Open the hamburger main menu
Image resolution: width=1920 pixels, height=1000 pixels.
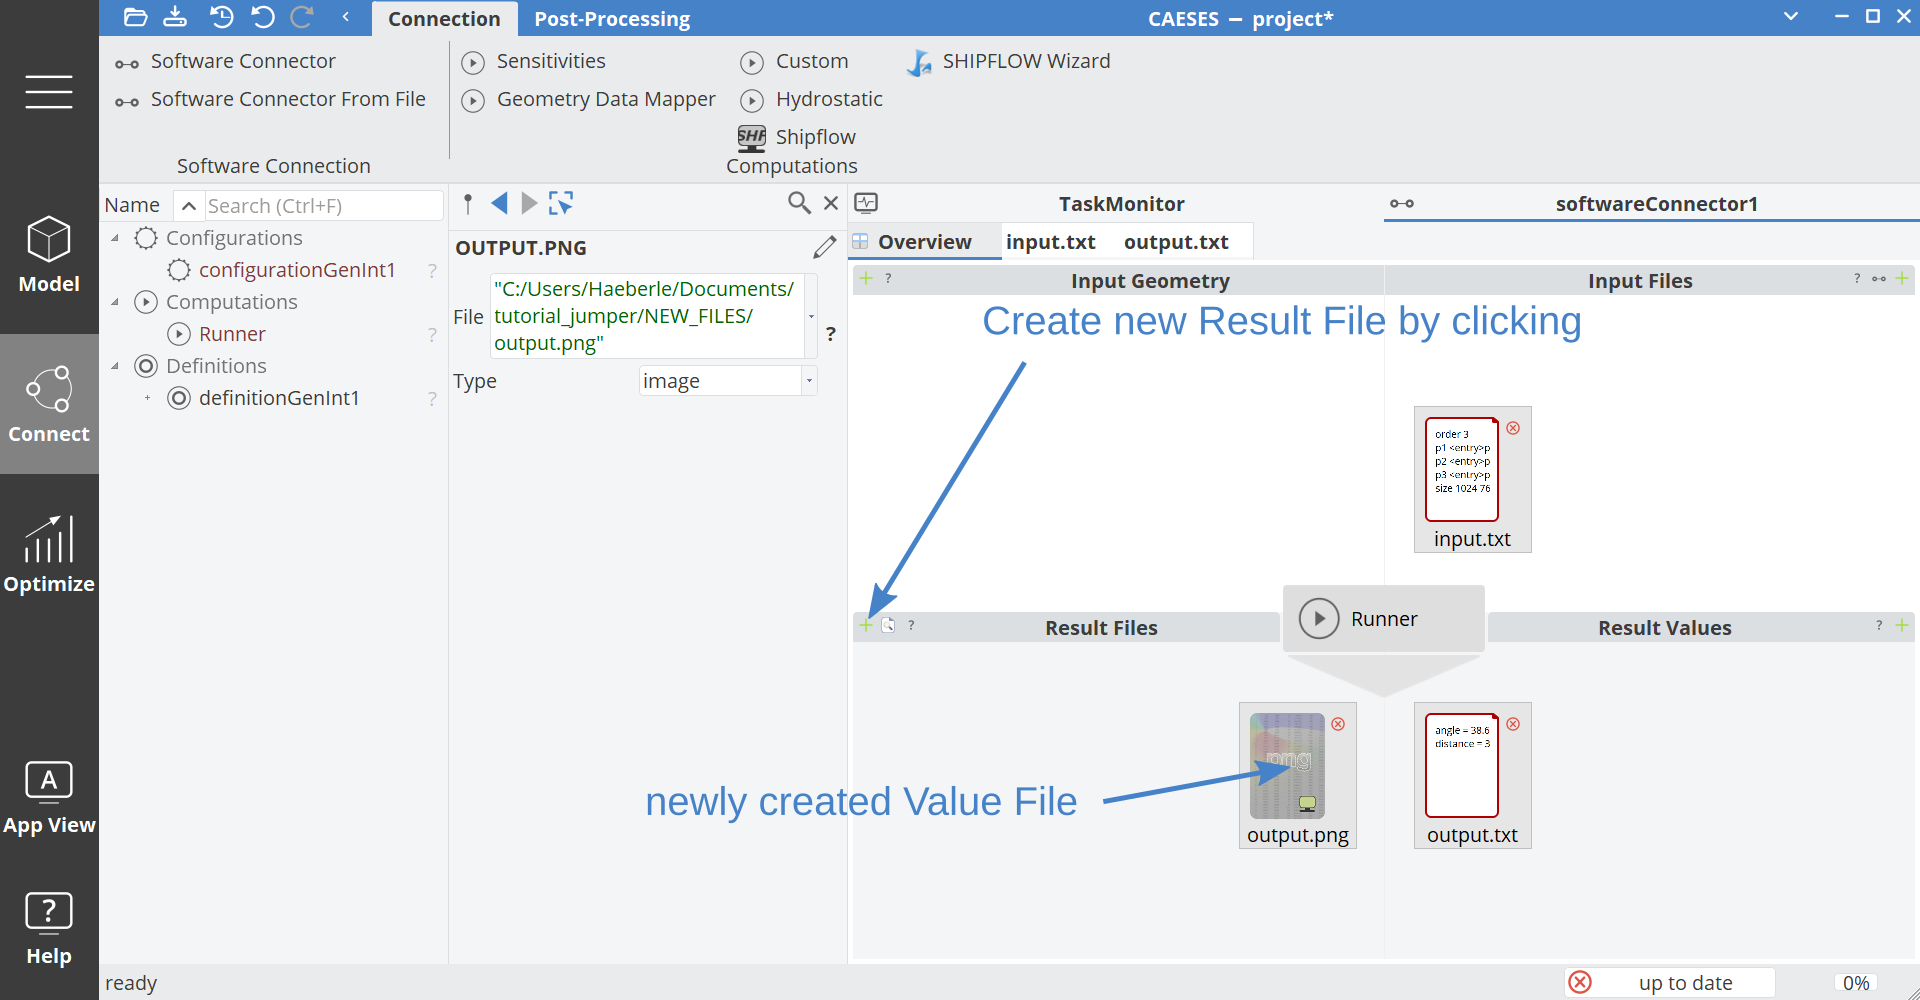[x=49, y=91]
